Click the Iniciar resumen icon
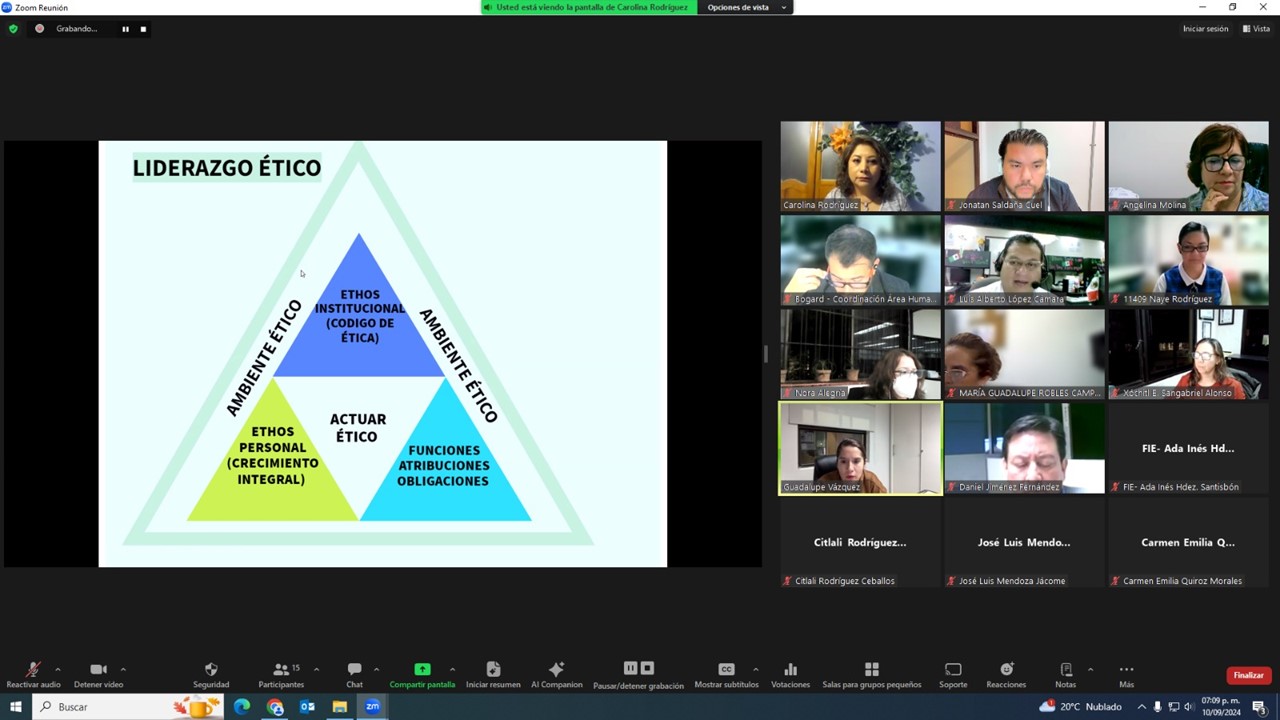 click(493, 670)
